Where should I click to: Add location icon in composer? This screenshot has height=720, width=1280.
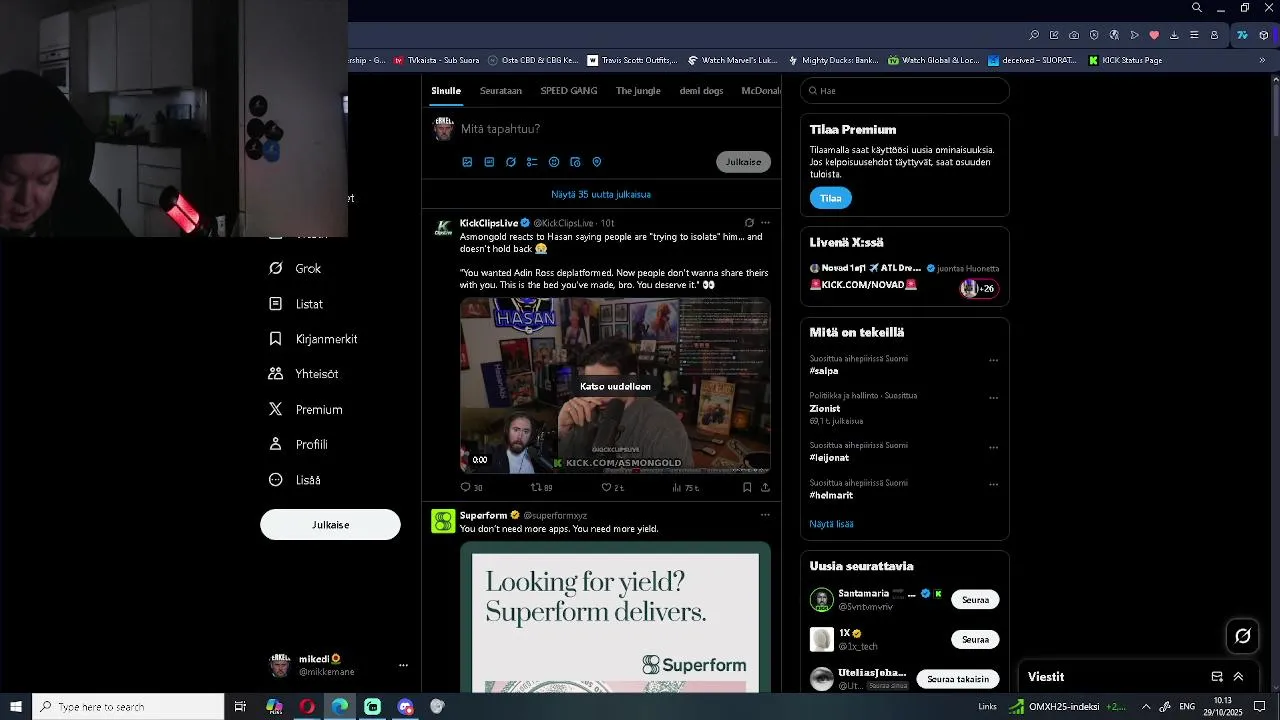coord(597,162)
